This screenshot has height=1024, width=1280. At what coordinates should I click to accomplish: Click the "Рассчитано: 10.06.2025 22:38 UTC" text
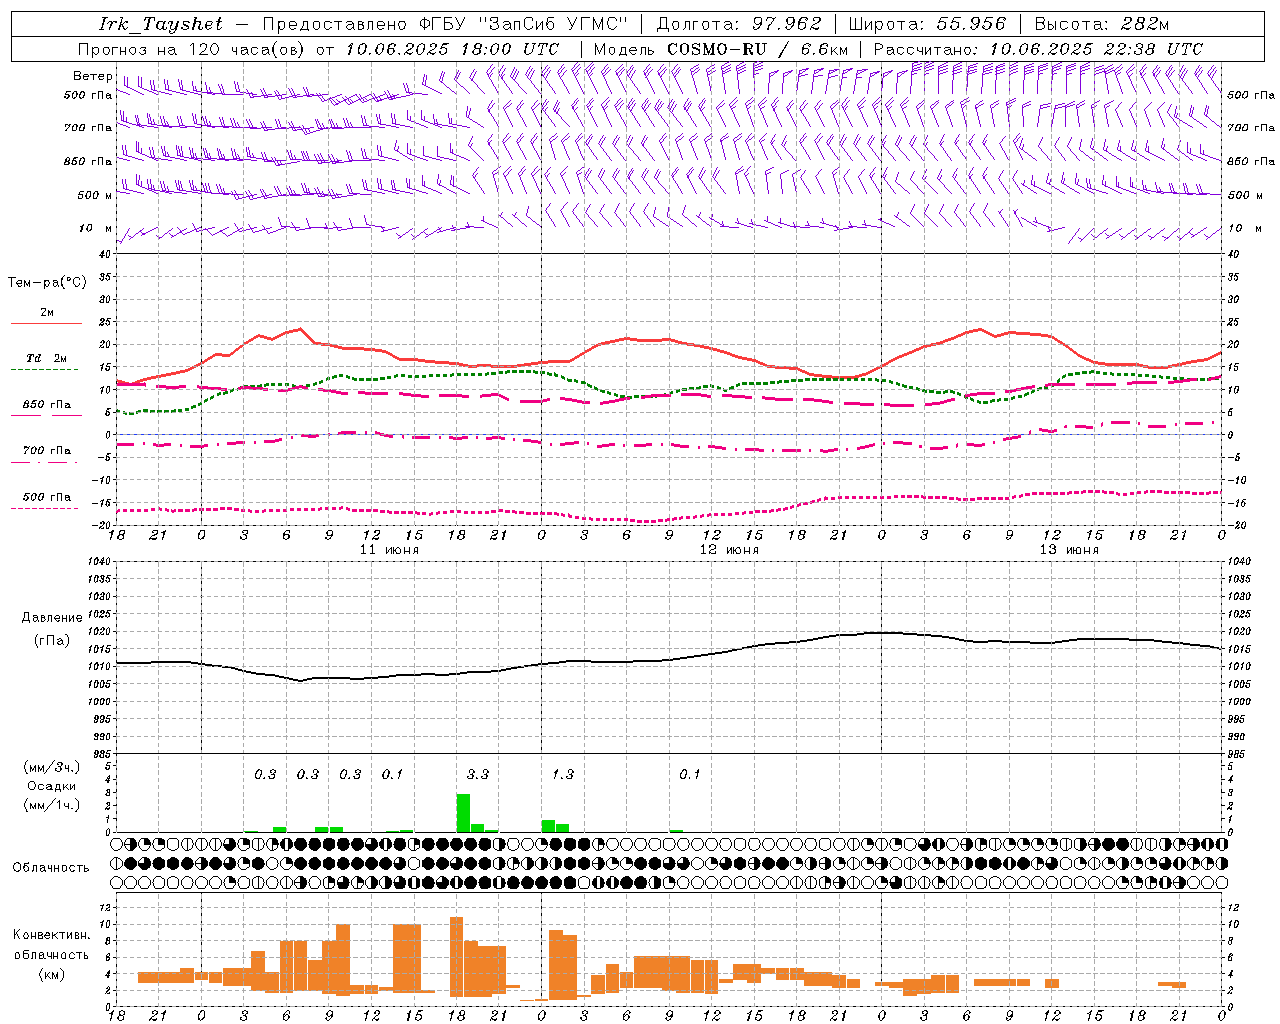1038,49
